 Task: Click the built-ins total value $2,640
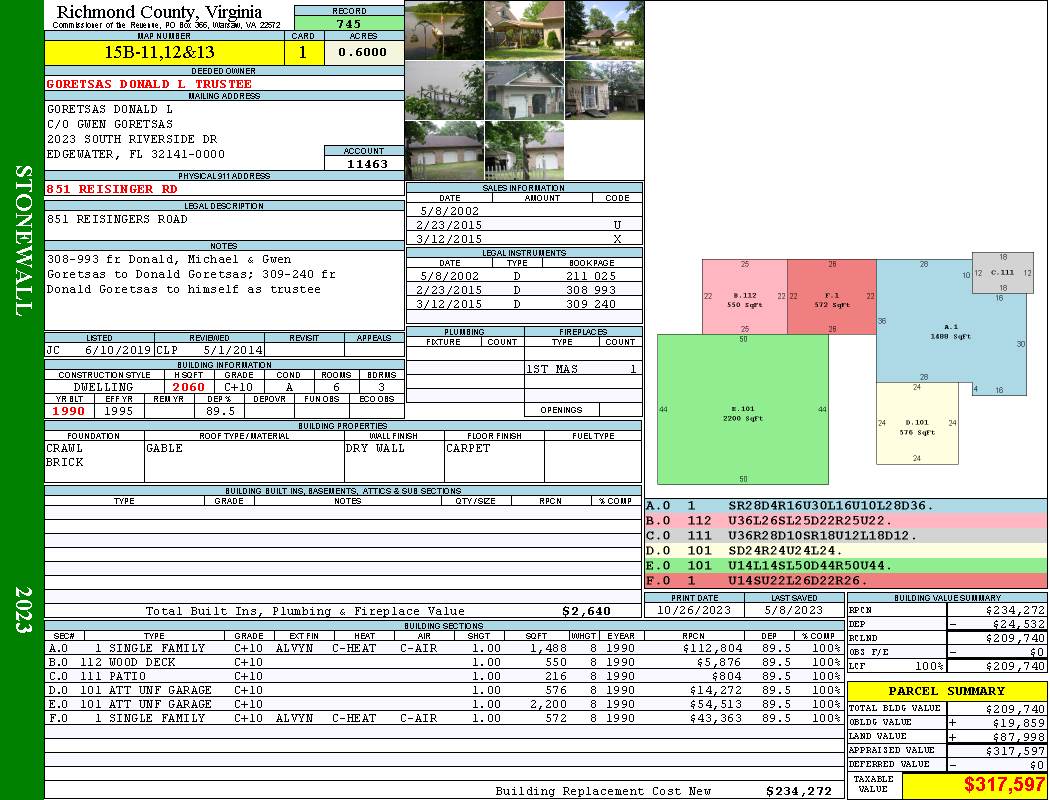587,611
